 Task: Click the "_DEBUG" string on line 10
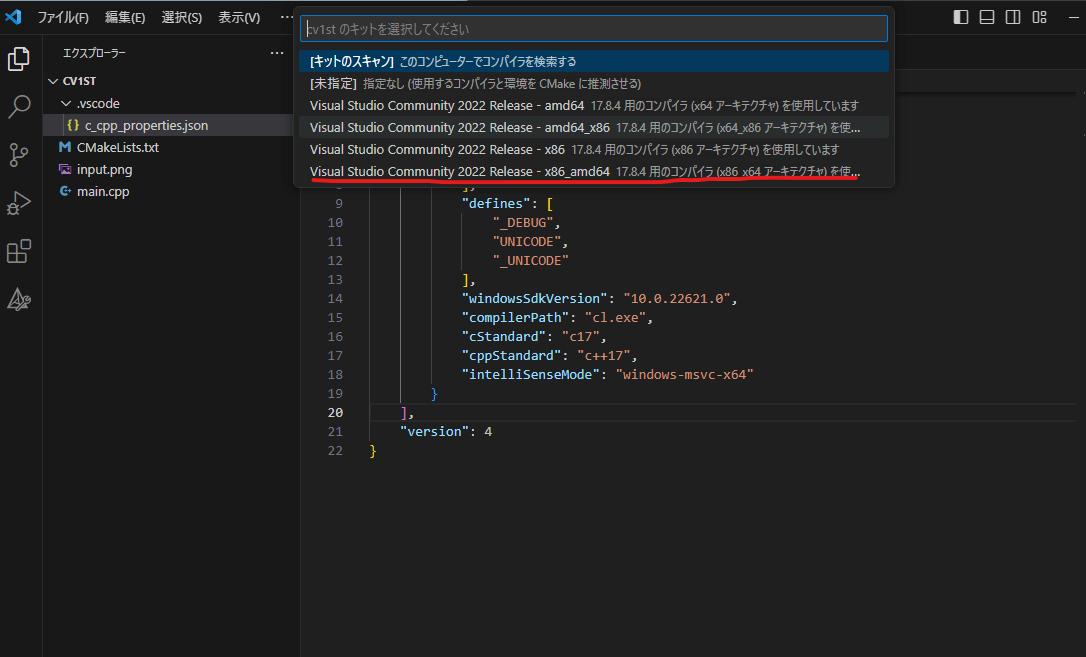pyautogui.click(x=523, y=223)
